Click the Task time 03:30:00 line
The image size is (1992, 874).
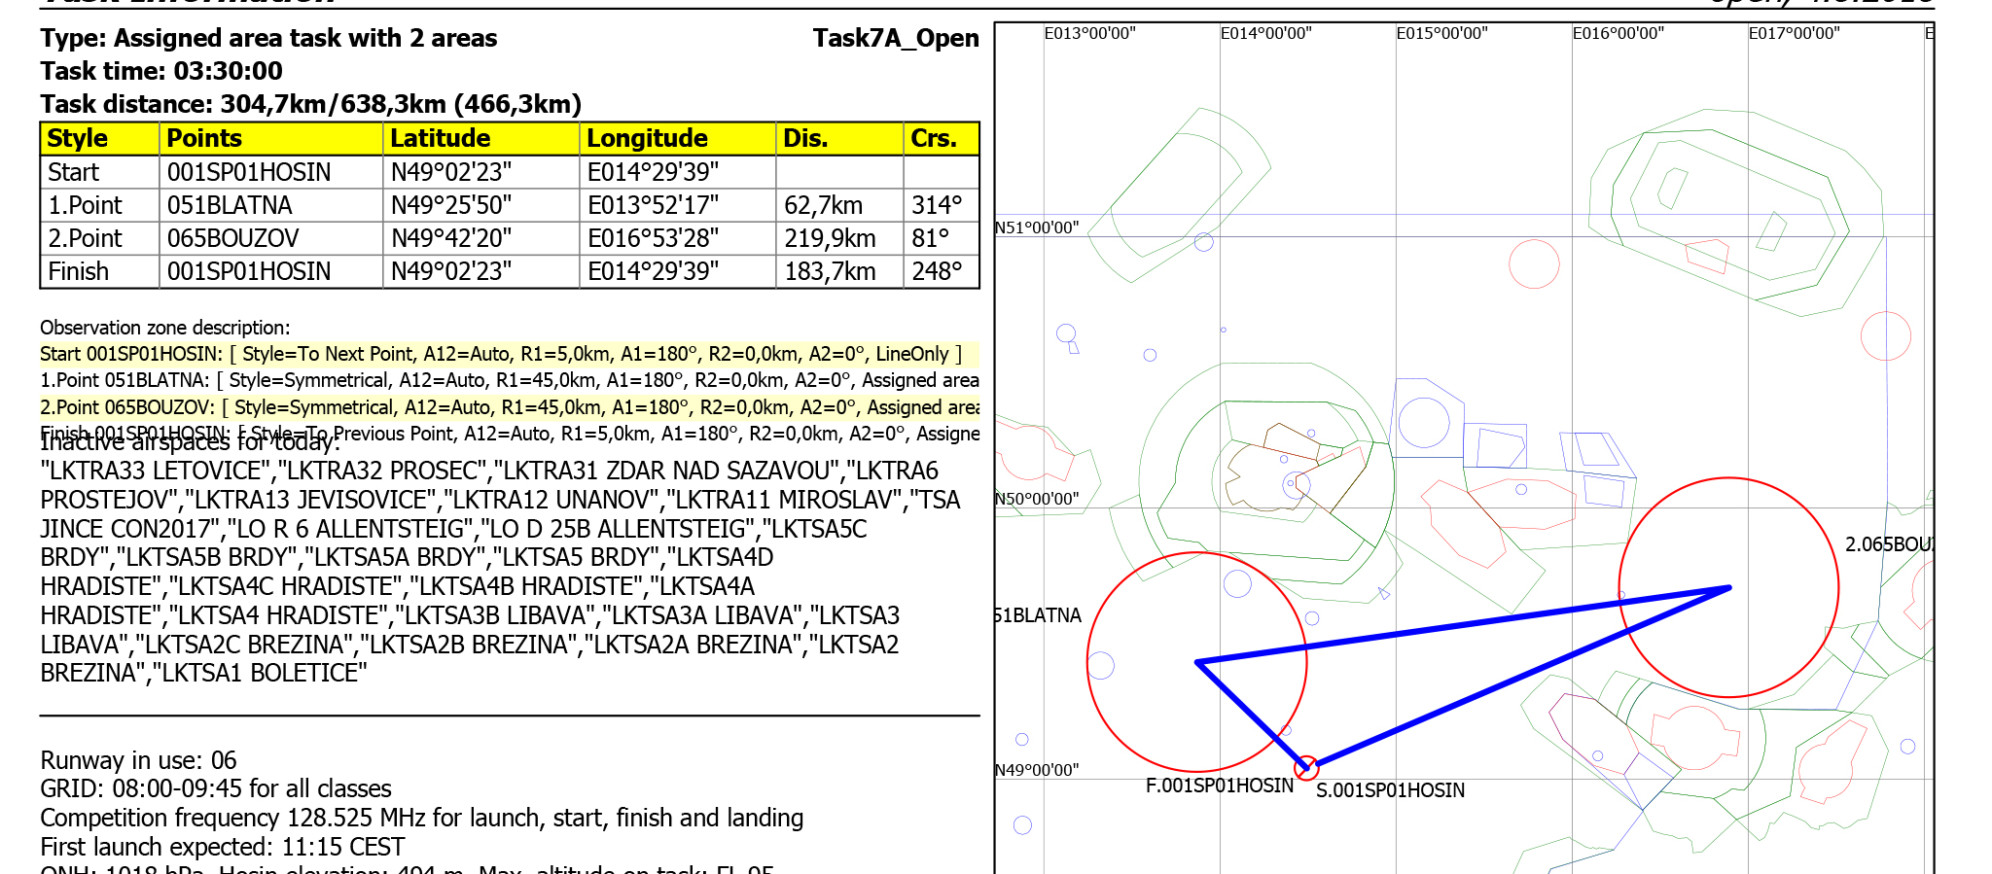(x=161, y=71)
